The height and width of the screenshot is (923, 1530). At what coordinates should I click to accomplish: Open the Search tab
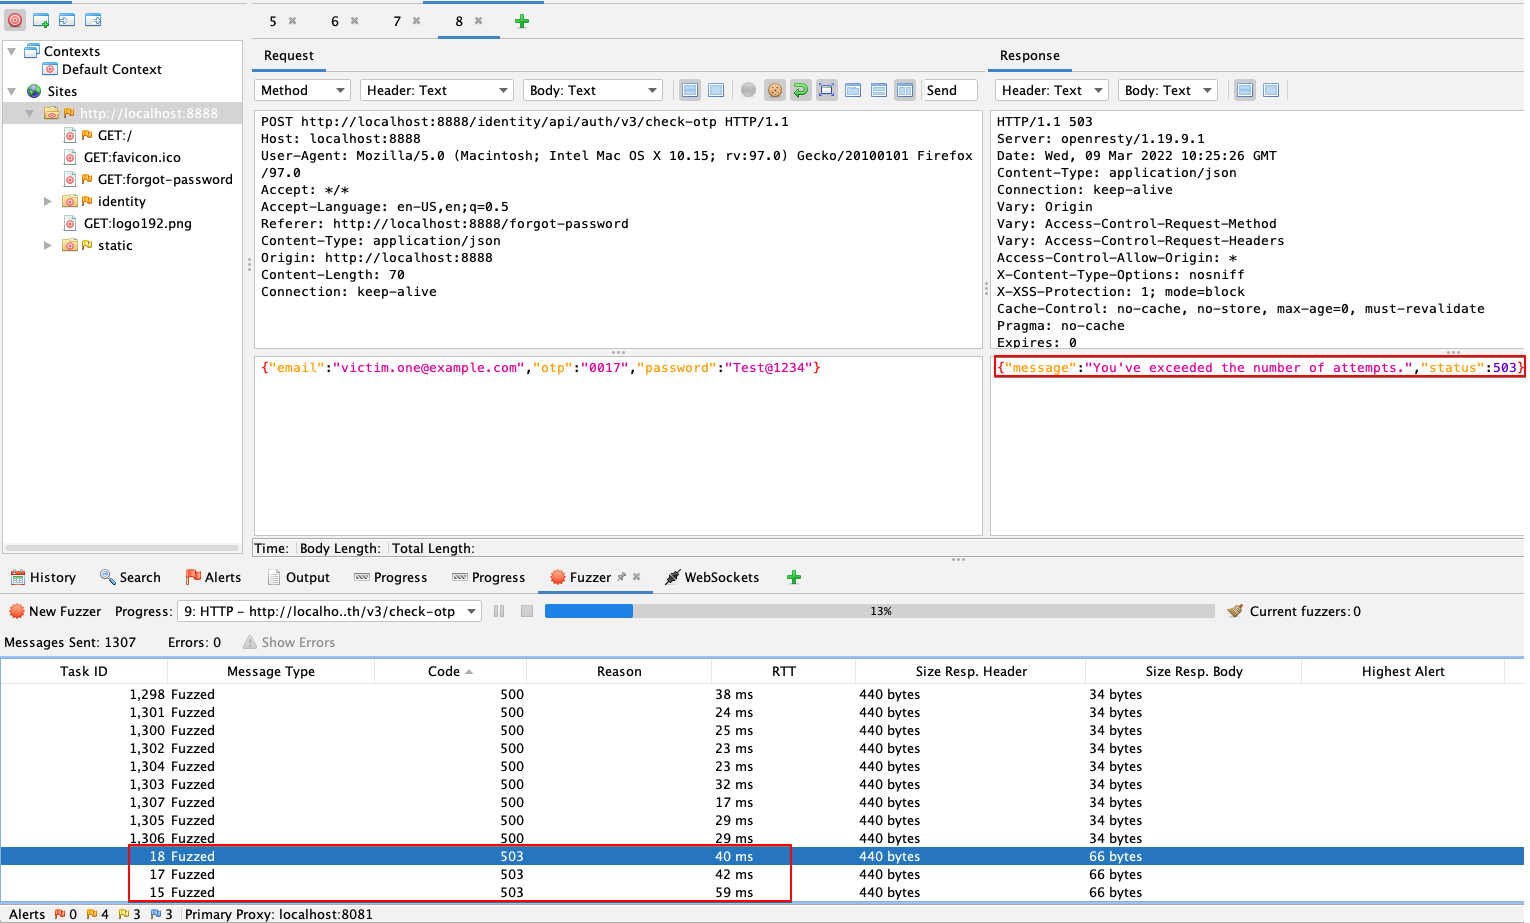click(x=130, y=577)
